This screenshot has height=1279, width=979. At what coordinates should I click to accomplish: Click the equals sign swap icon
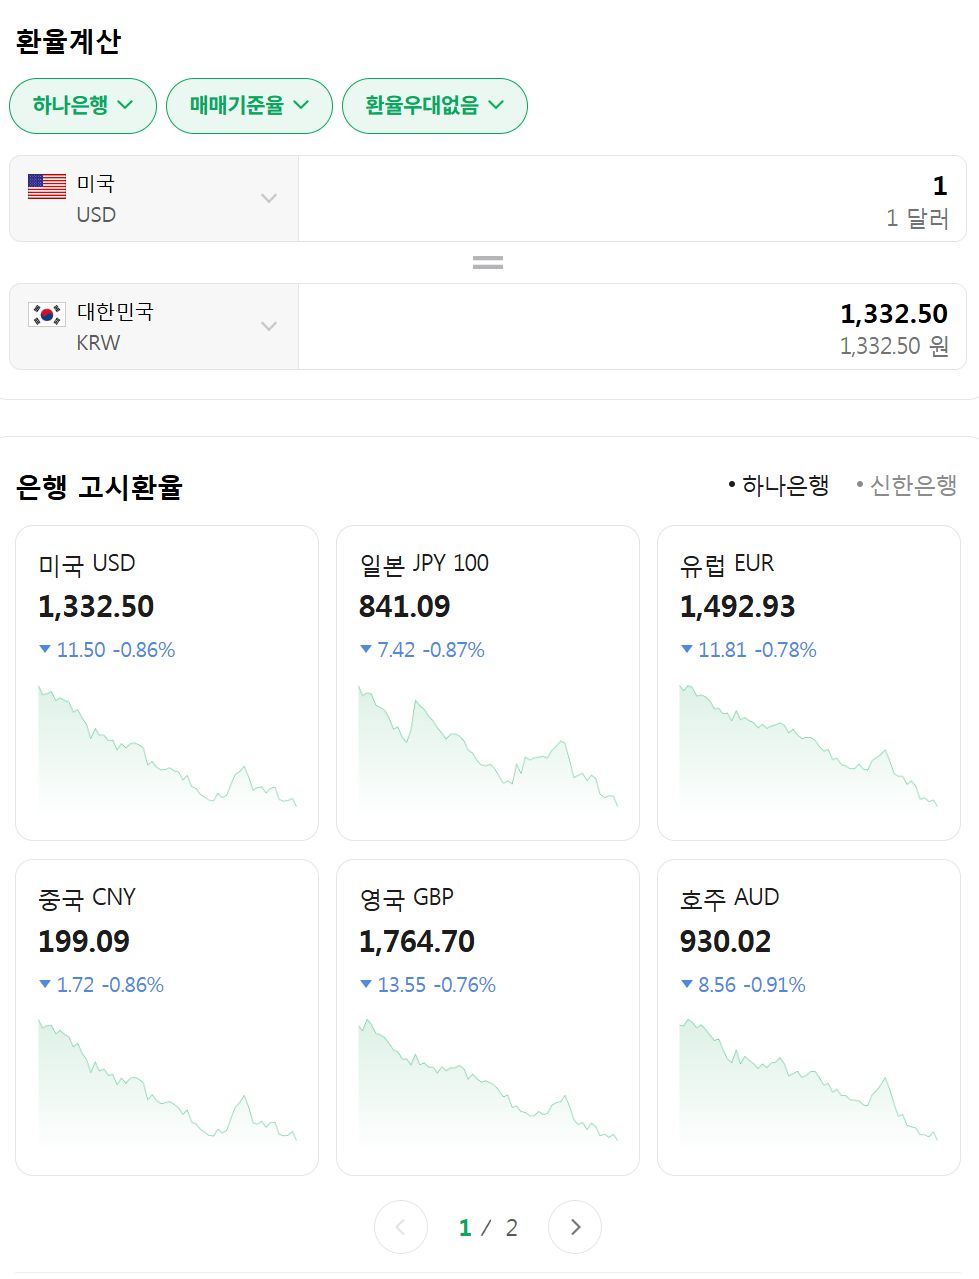click(x=488, y=263)
